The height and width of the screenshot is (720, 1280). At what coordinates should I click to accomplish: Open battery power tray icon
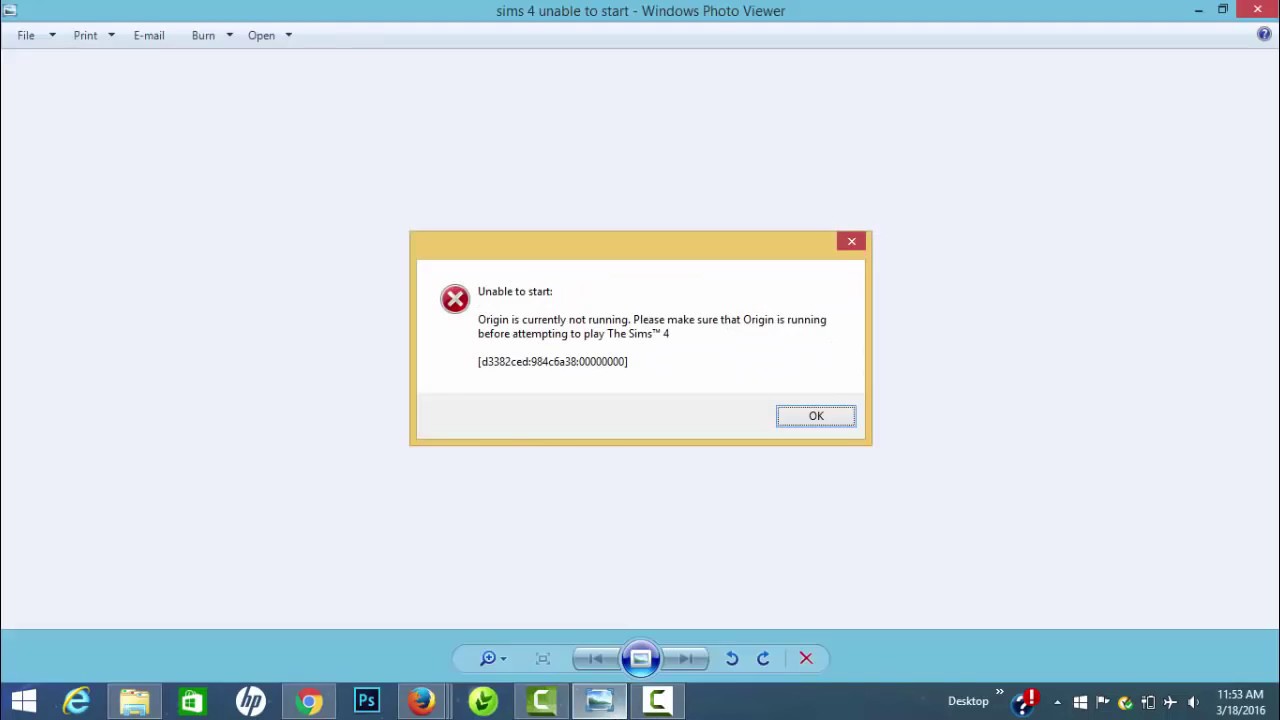1149,702
